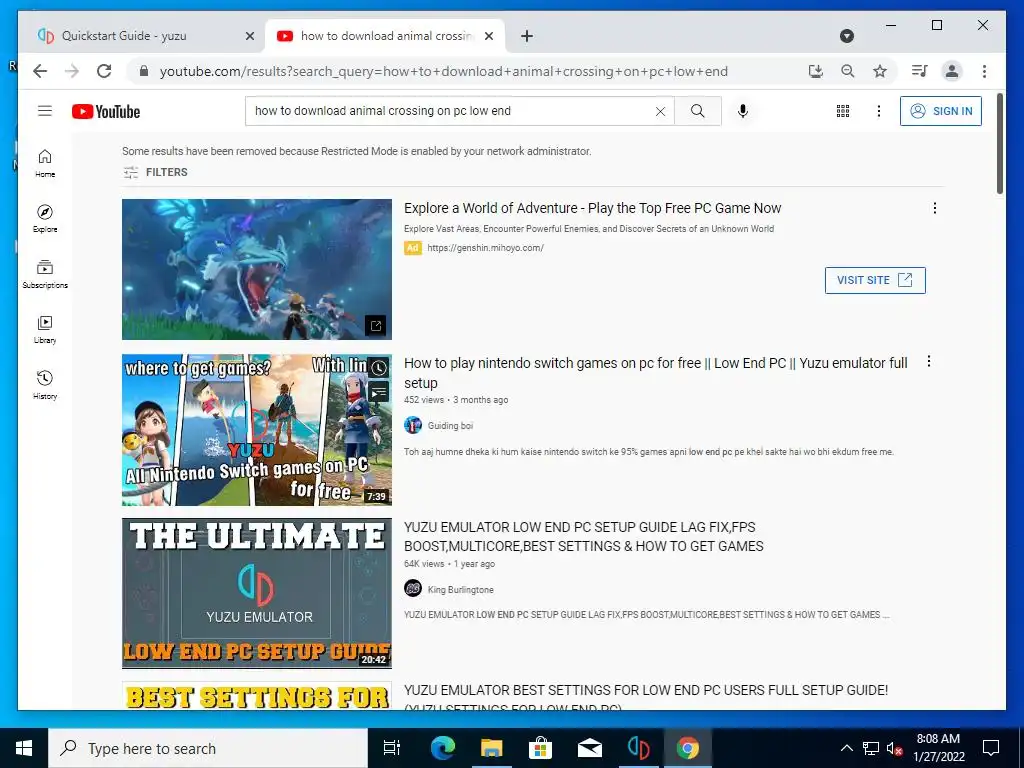Image resolution: width=1024 pixels, height=768 pixels.
Task: Open Subscriptions in the sidebar
Action: [45, 274]
